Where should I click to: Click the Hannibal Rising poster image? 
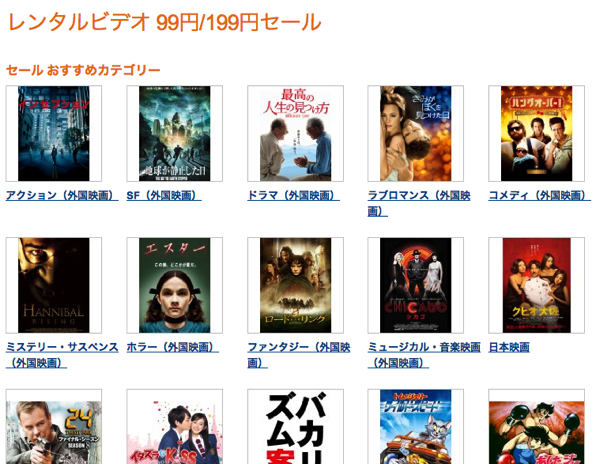point(54,285)
